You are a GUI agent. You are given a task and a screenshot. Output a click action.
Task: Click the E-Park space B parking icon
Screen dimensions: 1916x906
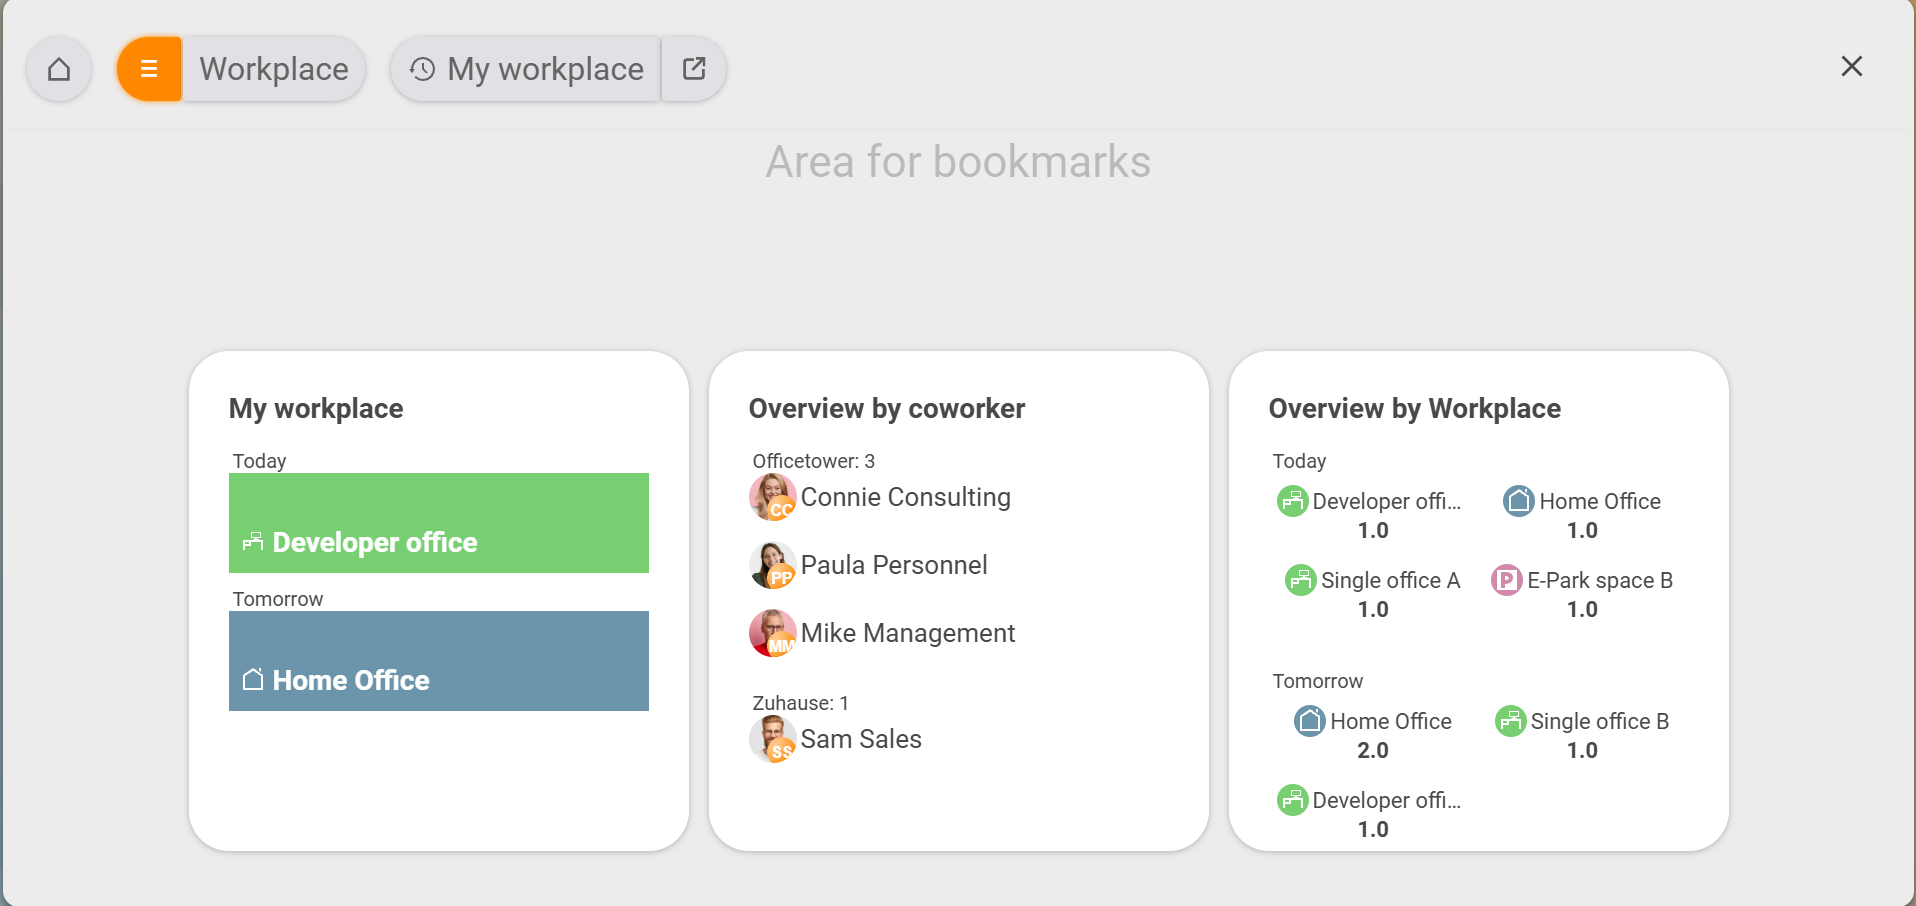coord(1507,580)
